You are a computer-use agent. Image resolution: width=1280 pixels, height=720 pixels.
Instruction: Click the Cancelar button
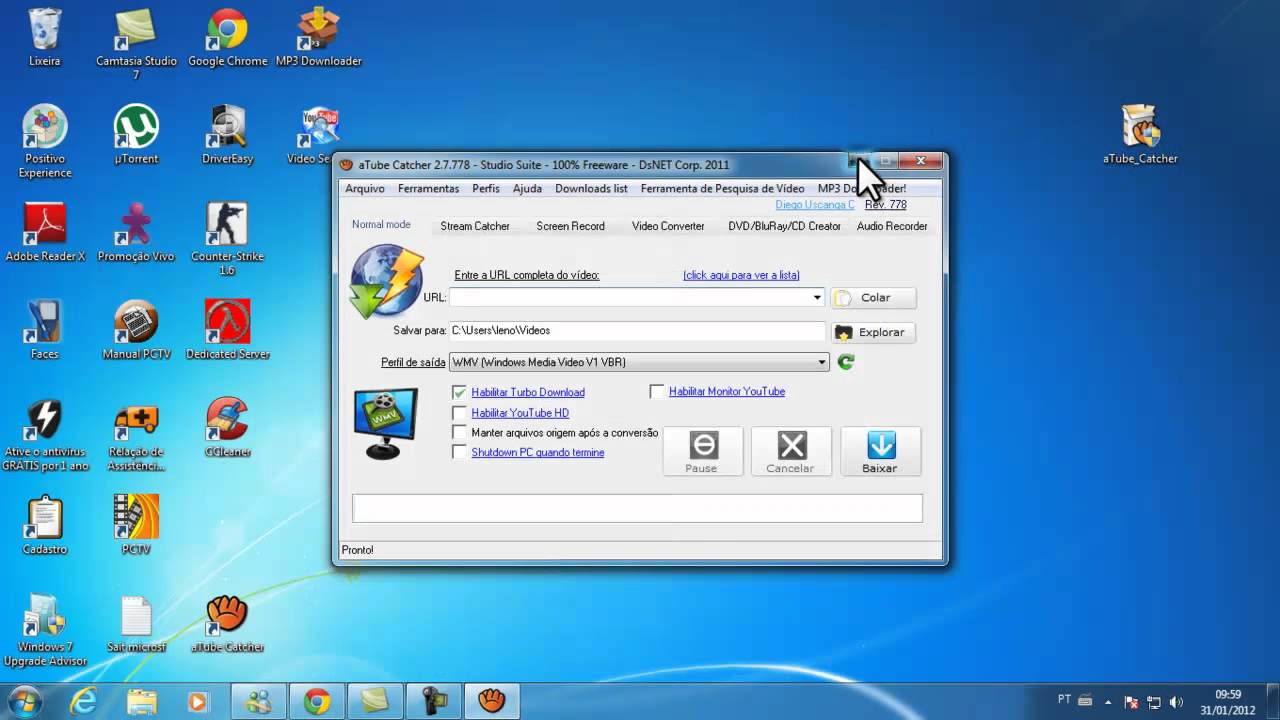(x=791, y=451)
